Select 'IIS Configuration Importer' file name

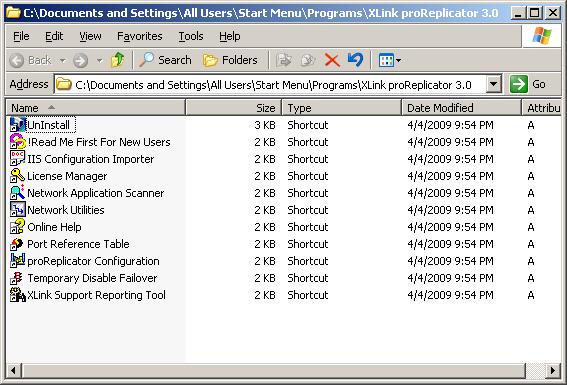tap(90, 159)
